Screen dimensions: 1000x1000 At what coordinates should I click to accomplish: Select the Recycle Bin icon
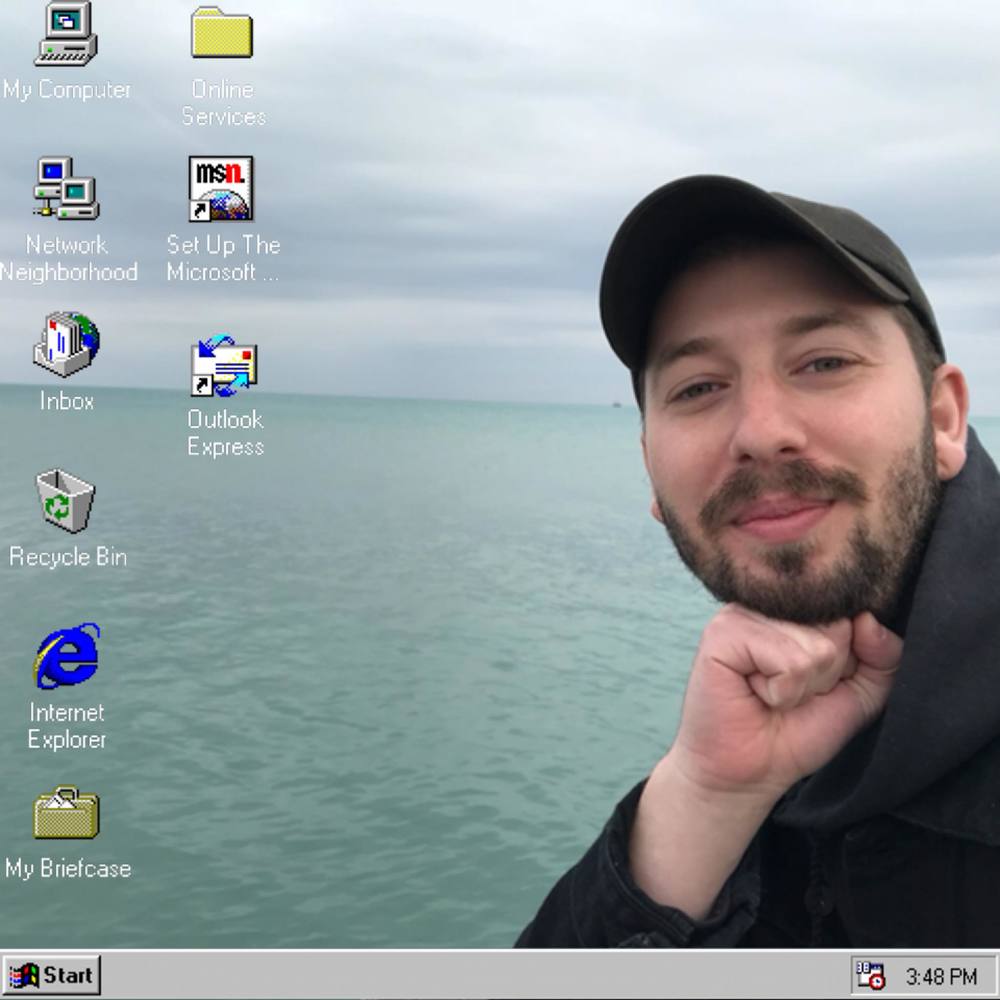(x=65, y=501)
